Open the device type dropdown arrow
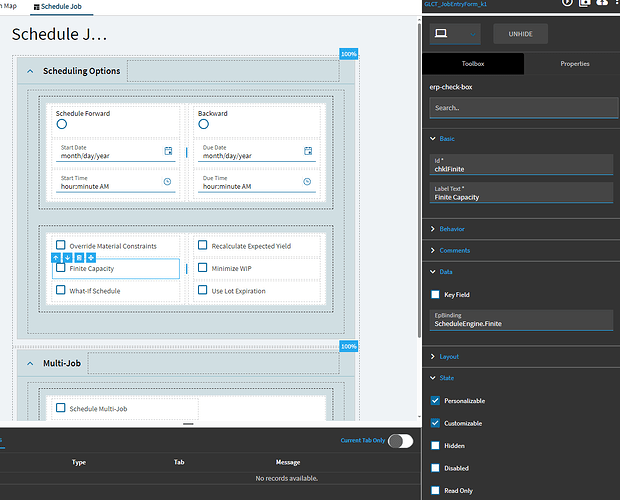This screenshot has height=500, width=620. pos(473,34)
